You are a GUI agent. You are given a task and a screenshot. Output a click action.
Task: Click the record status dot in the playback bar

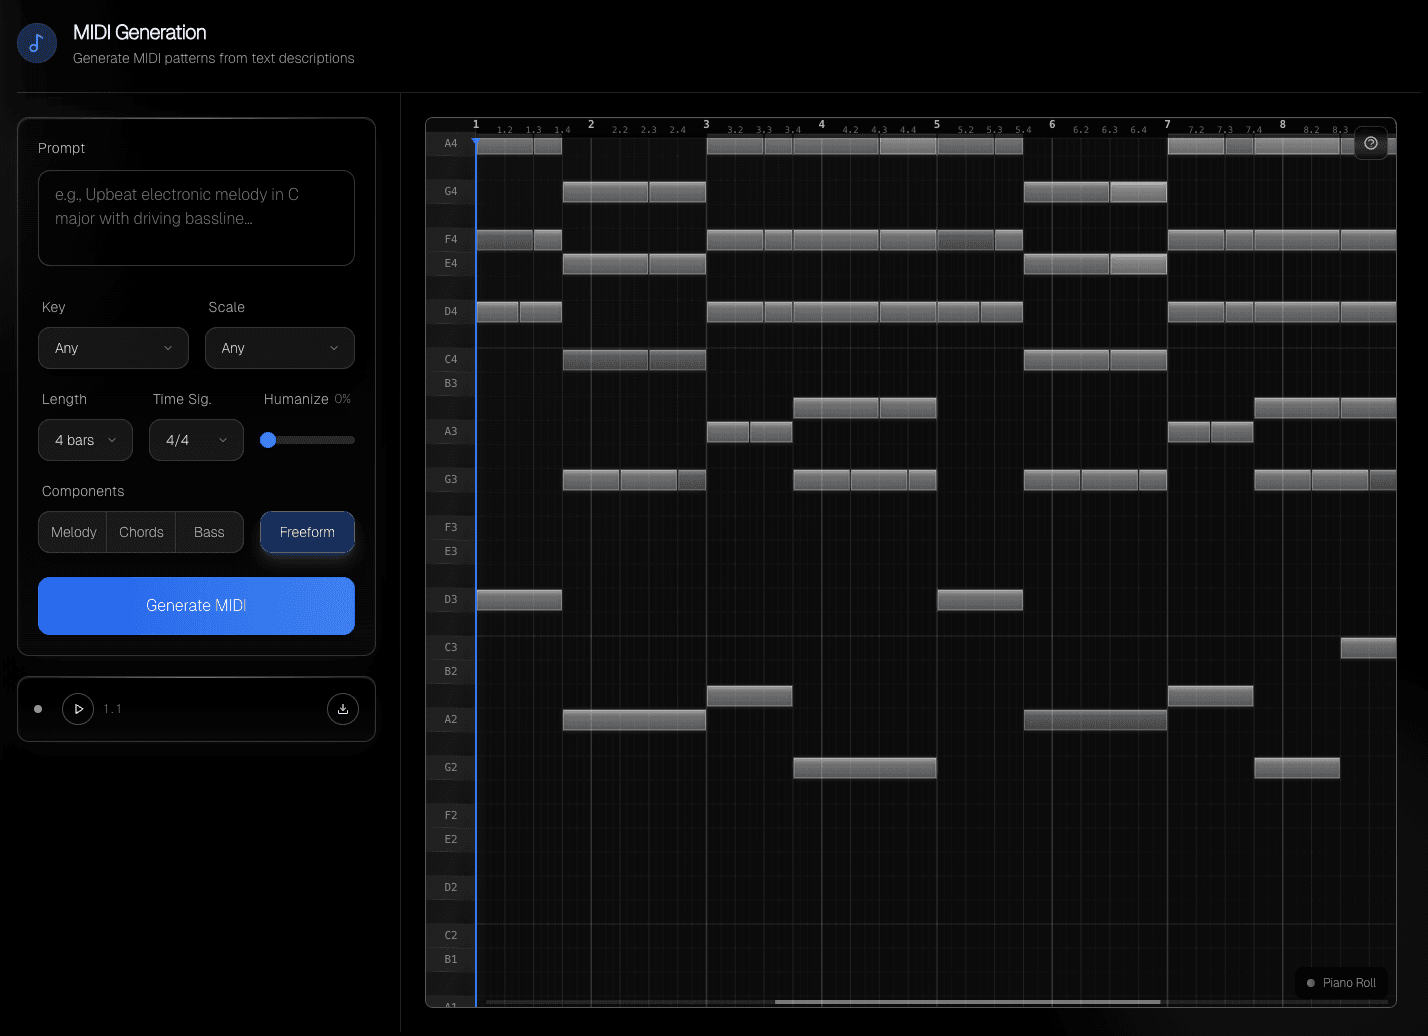tap(38, 709)
